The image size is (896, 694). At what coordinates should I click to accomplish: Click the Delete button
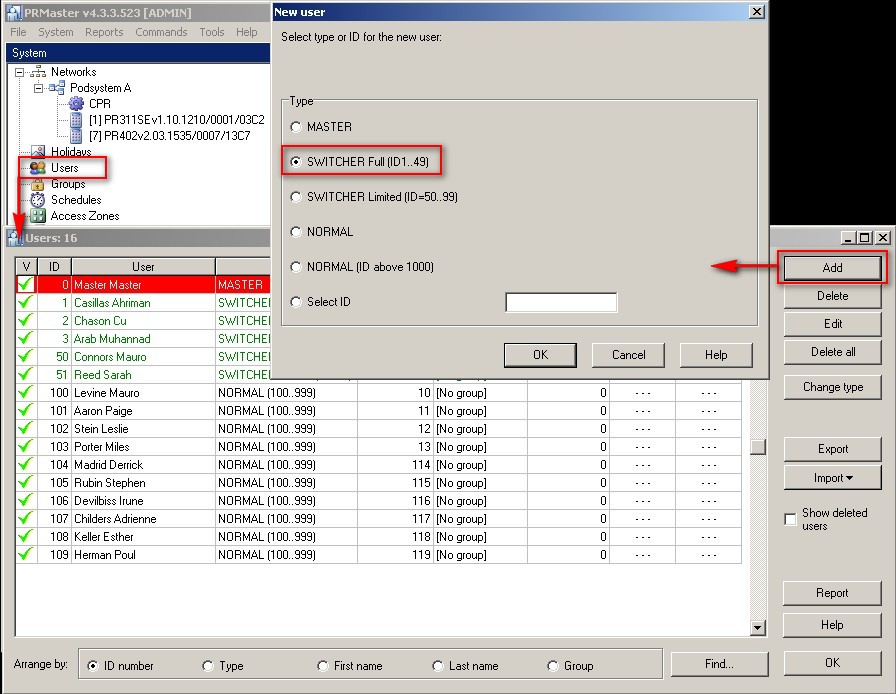[x=833, y=296]
